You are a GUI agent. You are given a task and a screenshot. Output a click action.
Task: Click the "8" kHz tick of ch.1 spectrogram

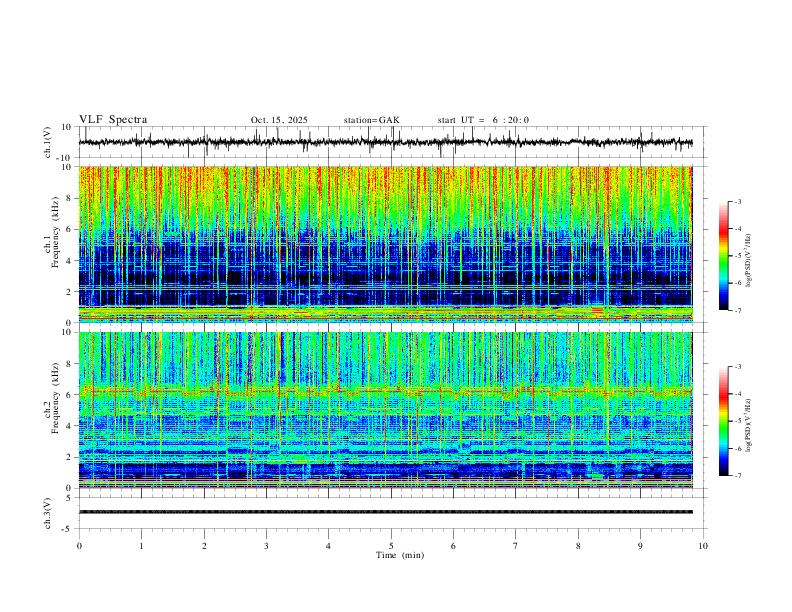coord(69,198)
